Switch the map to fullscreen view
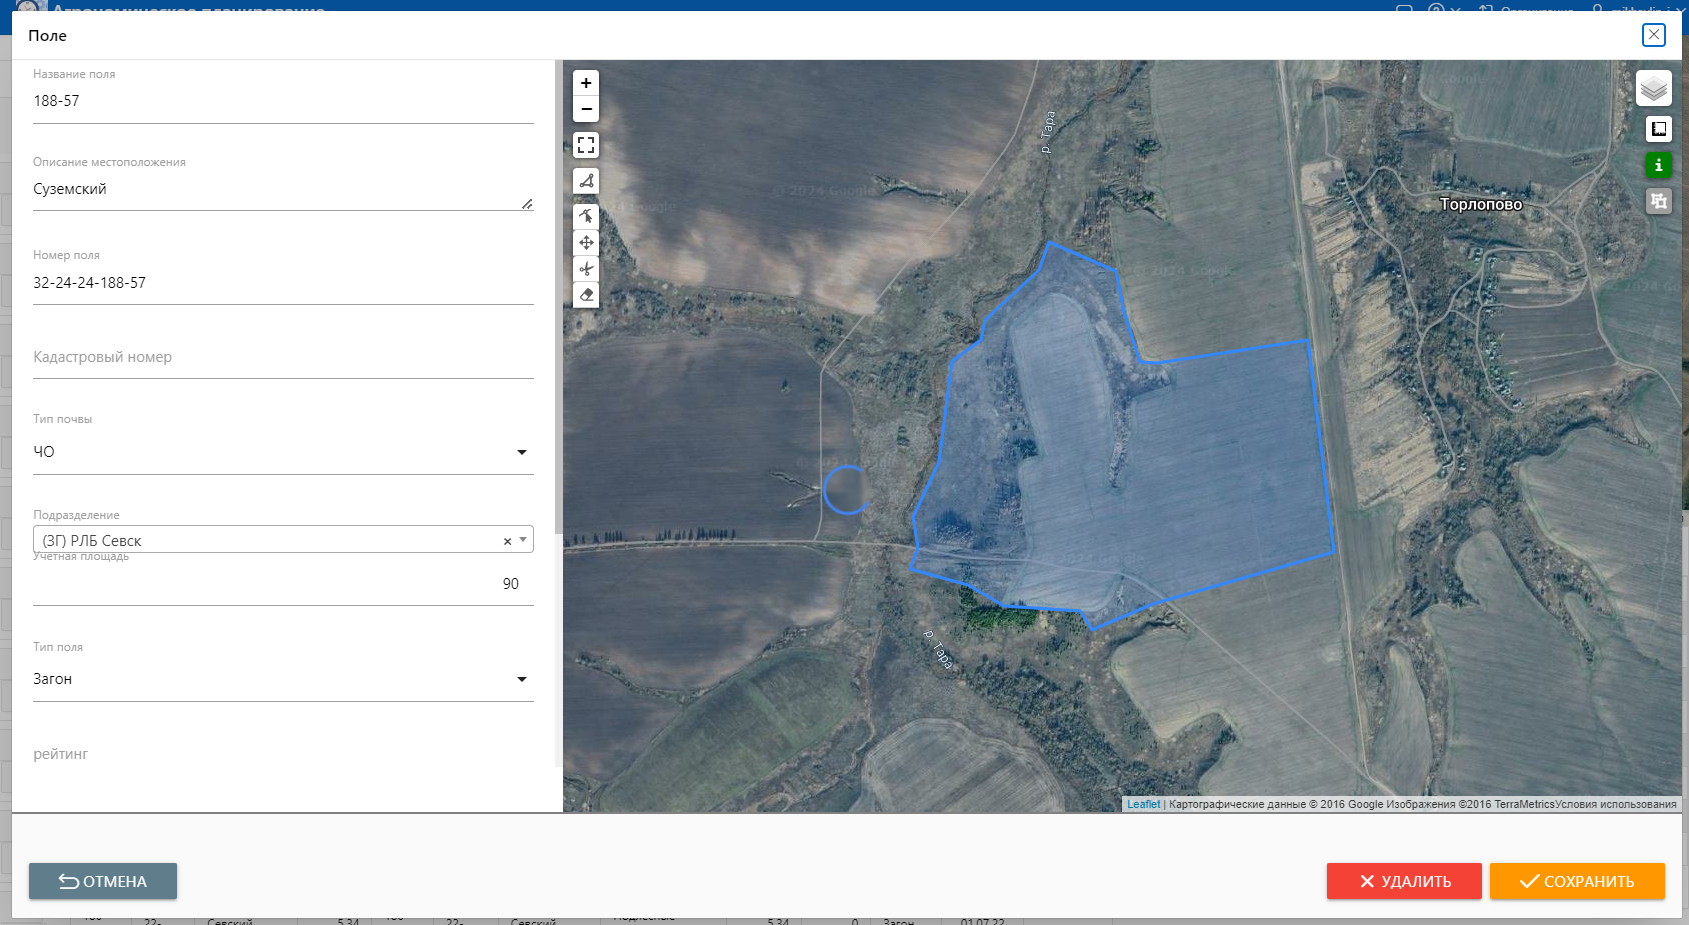 (x=586, y=145)
